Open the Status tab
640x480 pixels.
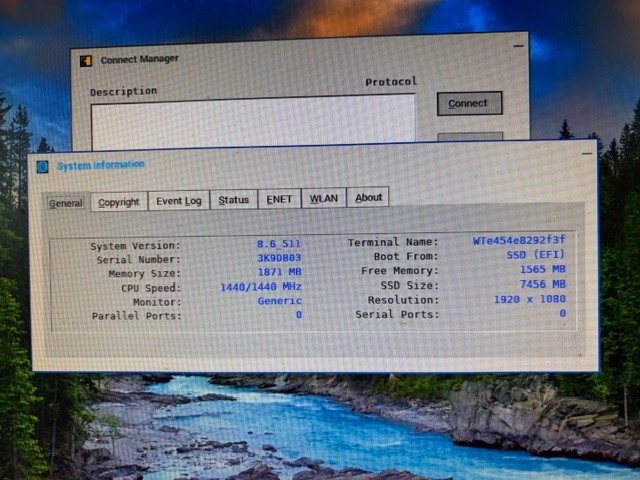[x=233, y=200]
